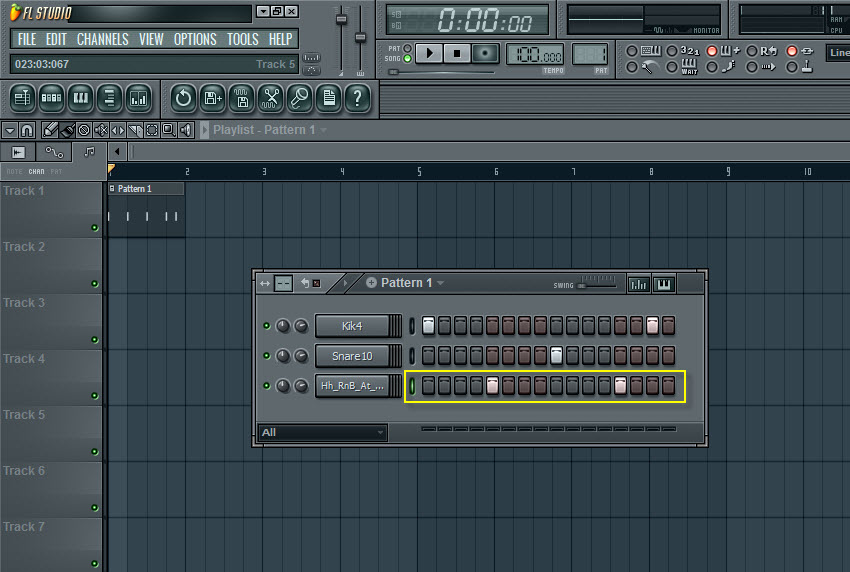Open the audio editor scissors icon
The width and height of the screenshot is (850, 572).
click(271, 98)
